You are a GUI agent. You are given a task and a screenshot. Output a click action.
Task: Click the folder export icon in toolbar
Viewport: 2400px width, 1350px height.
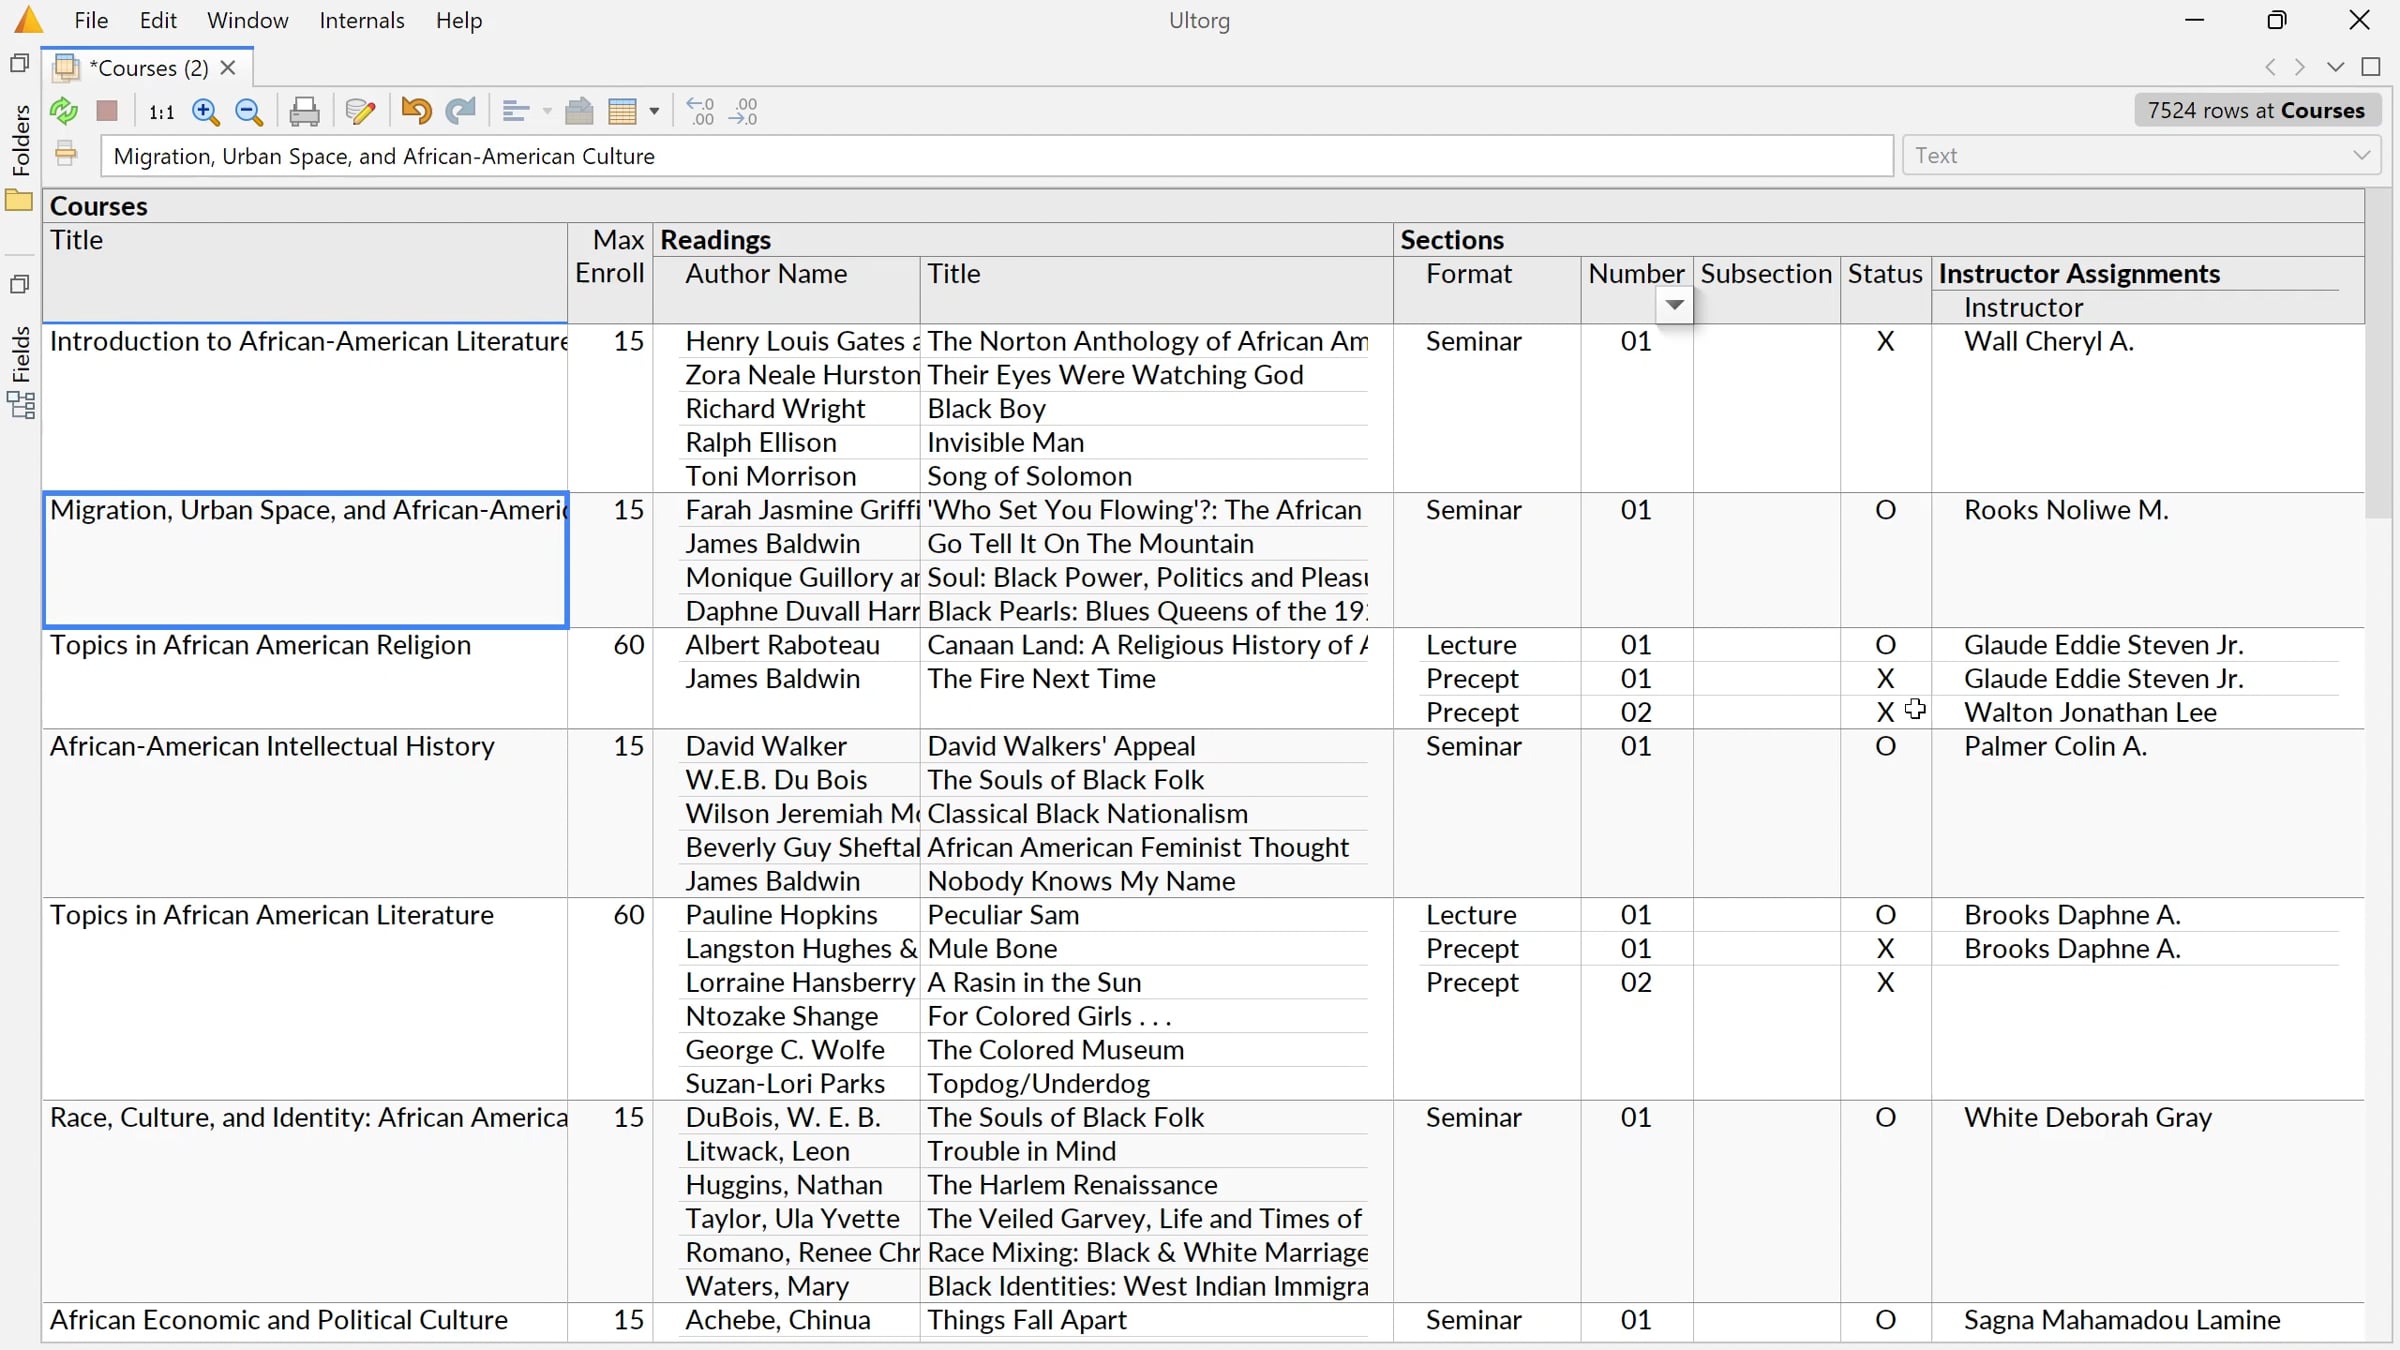[x=579, y=111]
